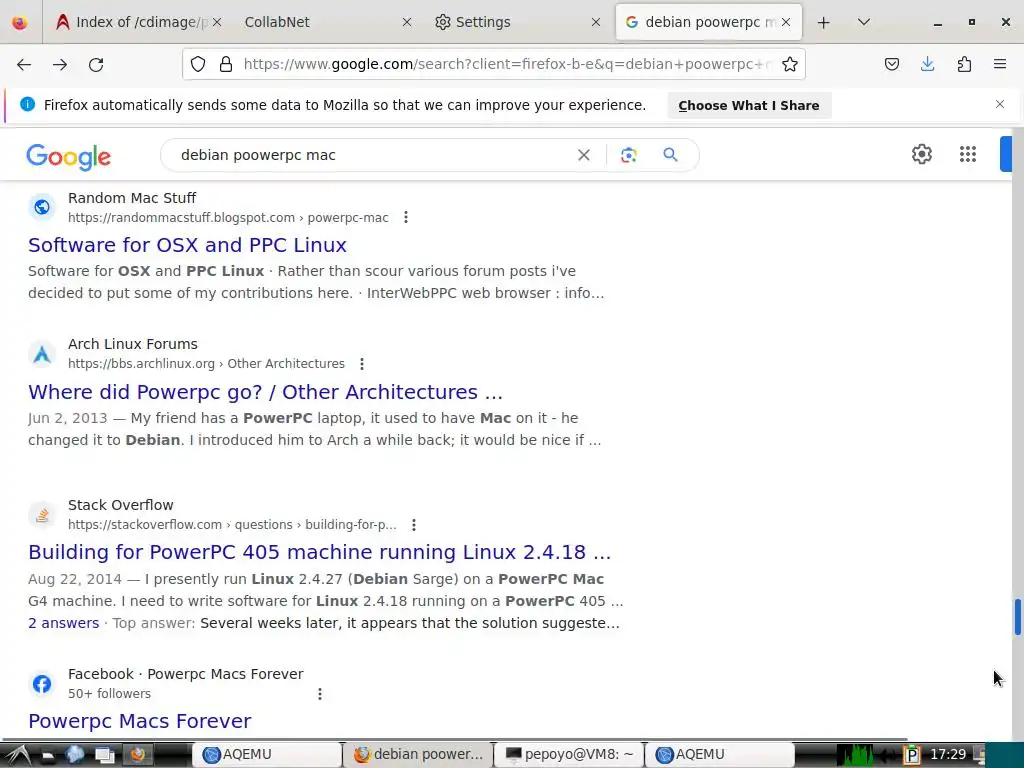Go back to the previous page

click(24, 64)
